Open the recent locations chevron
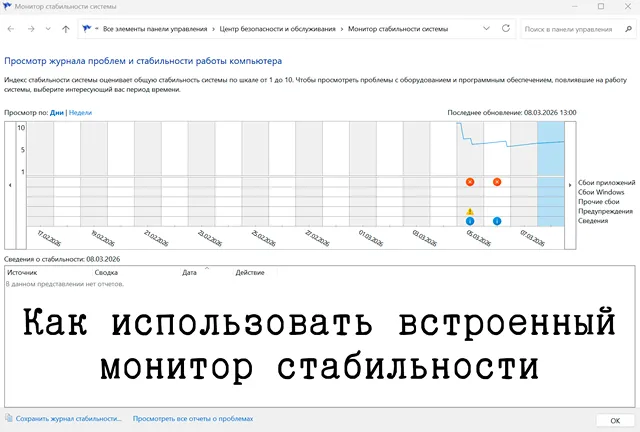Image resolution: width=640 pixels, height=432 pixels. pyautogui.click(x=48, y=29)
